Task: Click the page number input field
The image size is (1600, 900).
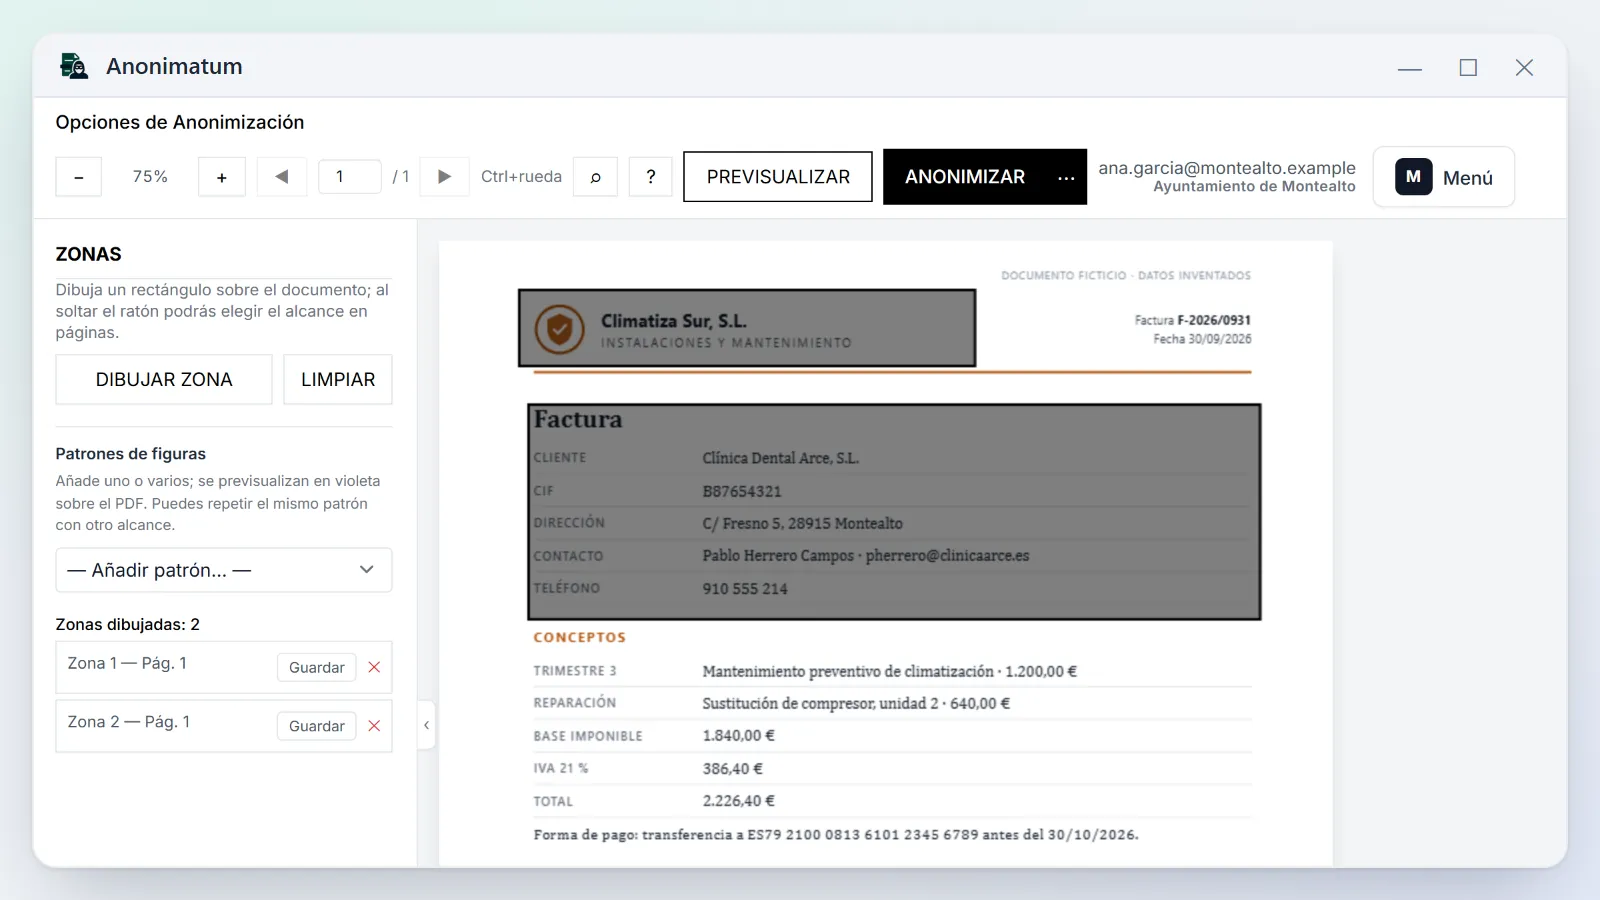Action: pyautogui.click(x=349, y=177)
